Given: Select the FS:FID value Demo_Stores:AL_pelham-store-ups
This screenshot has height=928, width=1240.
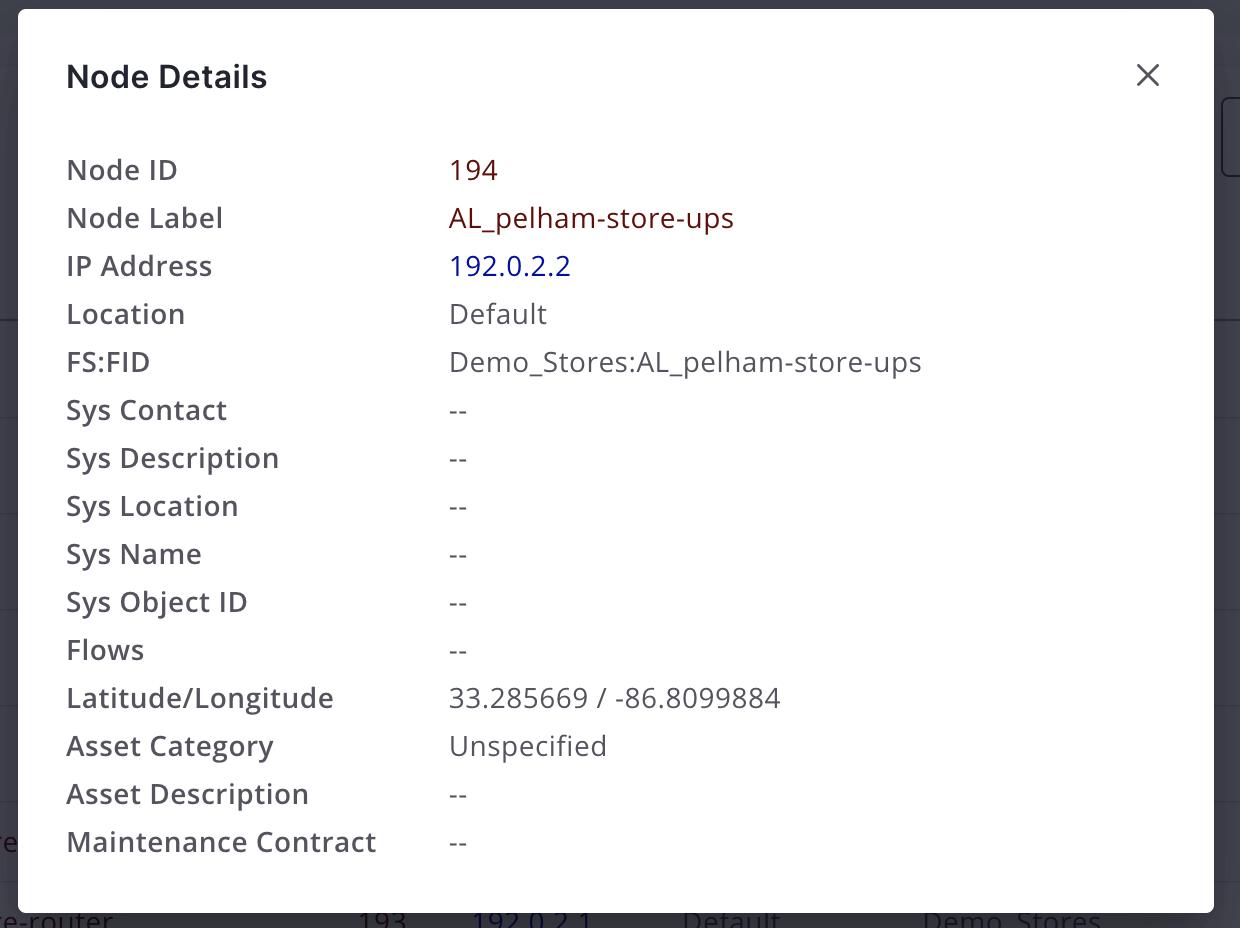Looking at the screenshot, I should (685, 362).
